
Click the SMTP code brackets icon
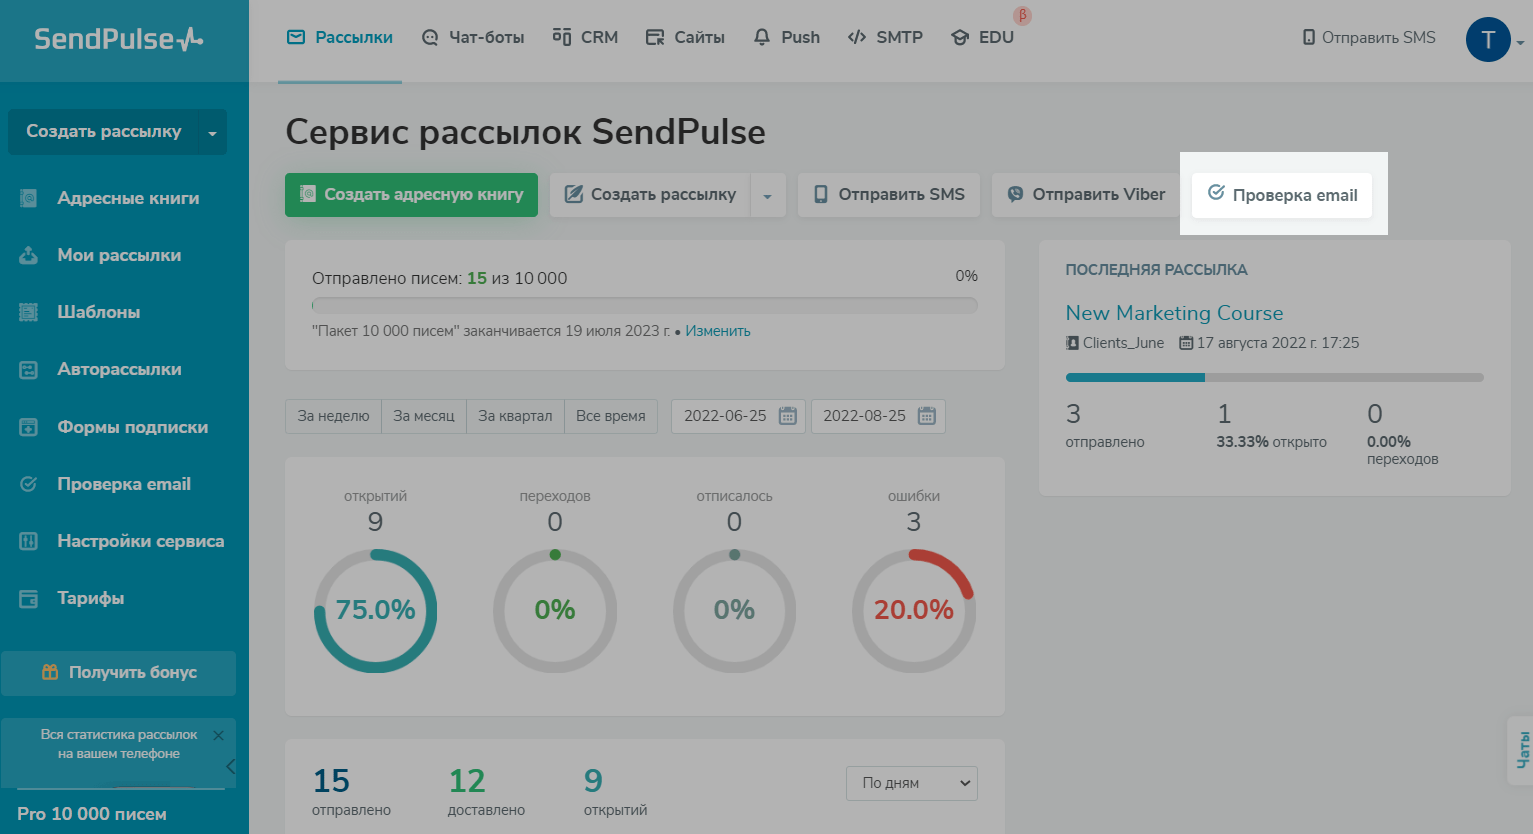click(x=857, y=38)
